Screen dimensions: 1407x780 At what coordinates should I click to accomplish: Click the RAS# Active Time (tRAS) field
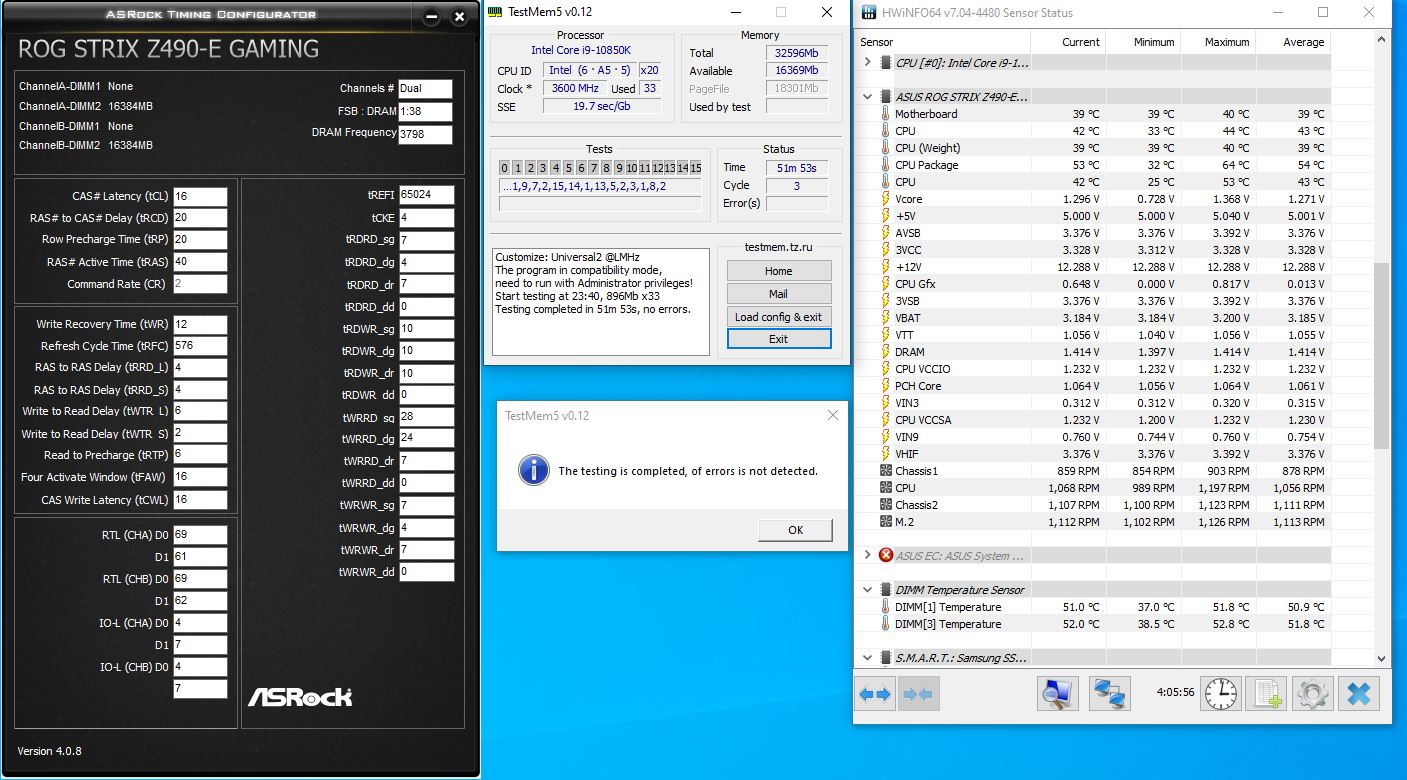coord(200,262)
